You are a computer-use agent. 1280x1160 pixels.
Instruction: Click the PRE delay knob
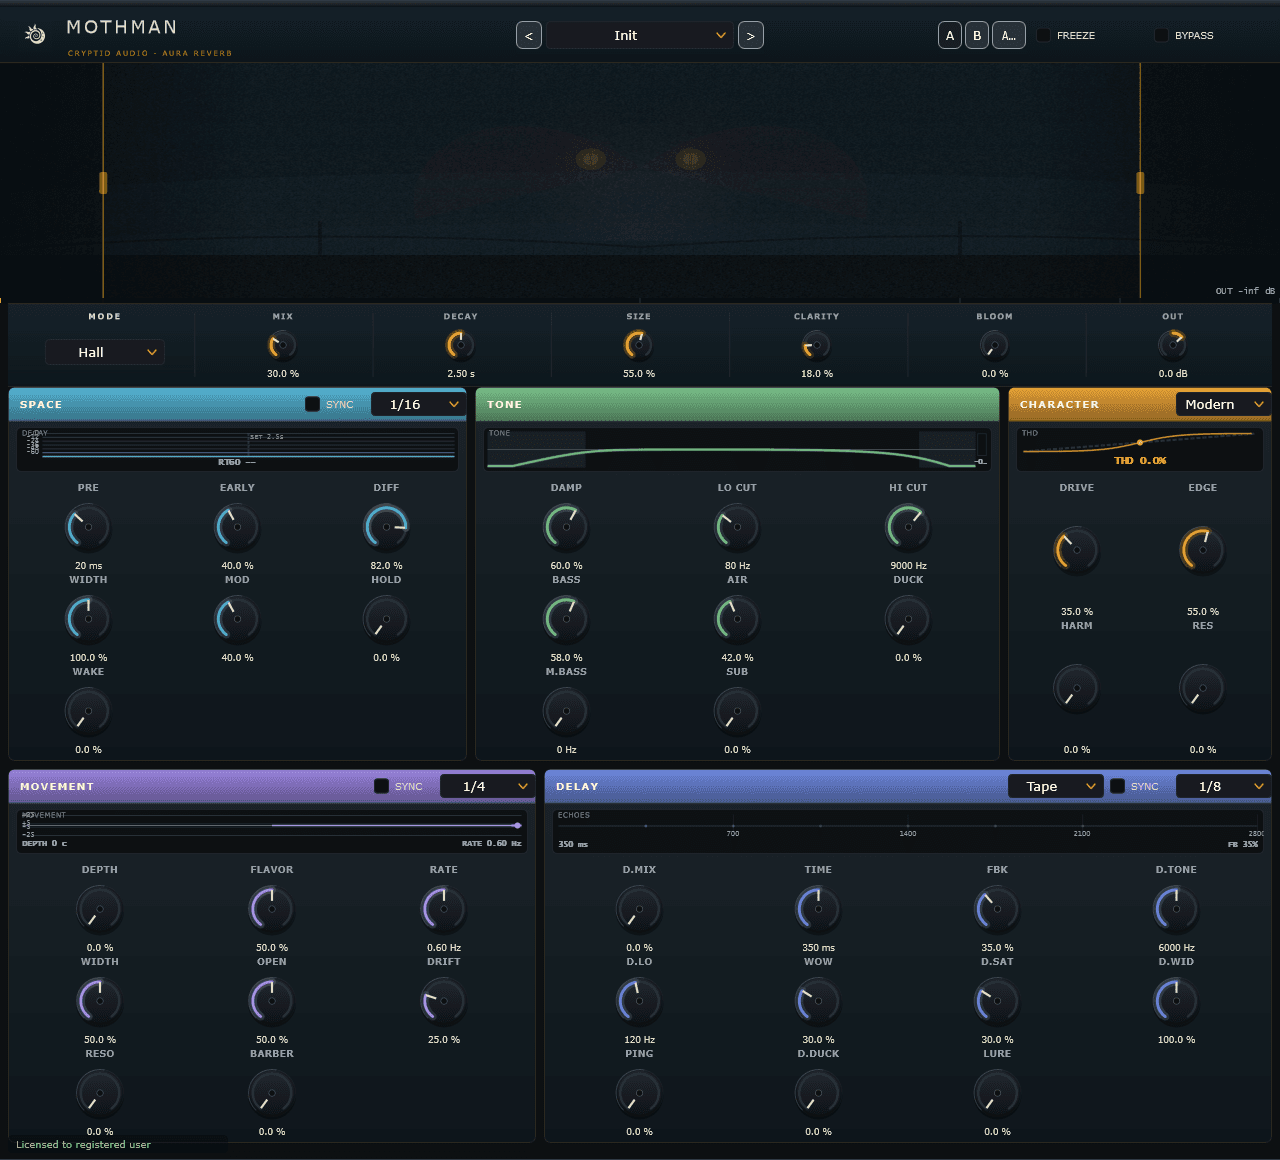88,528
